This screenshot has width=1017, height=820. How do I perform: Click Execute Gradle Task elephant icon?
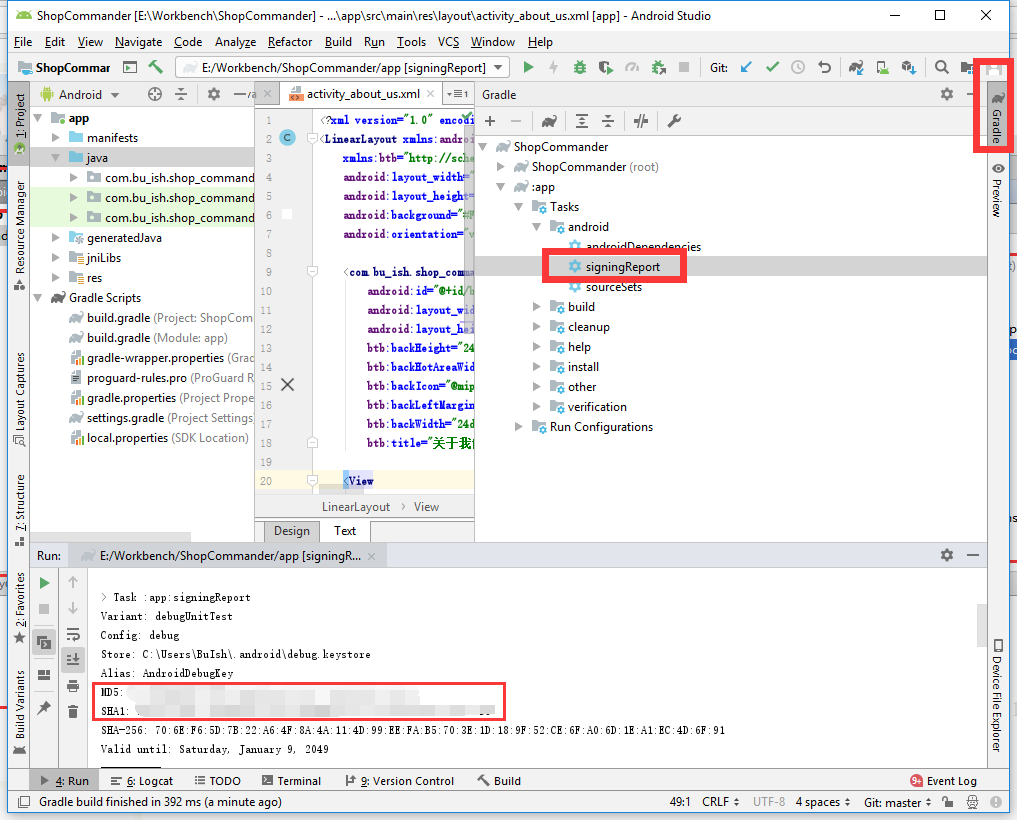pyautogui.click(x=549, y=121)
